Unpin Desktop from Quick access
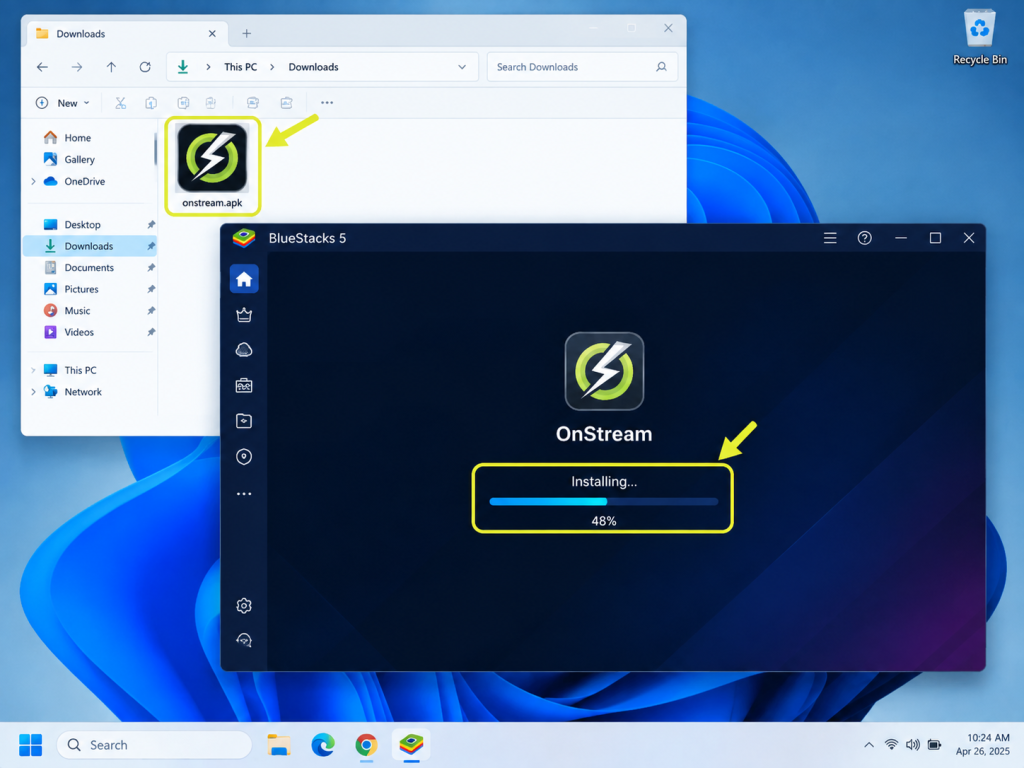Viewport: 1024px width, 768px height. click(151, 225)
